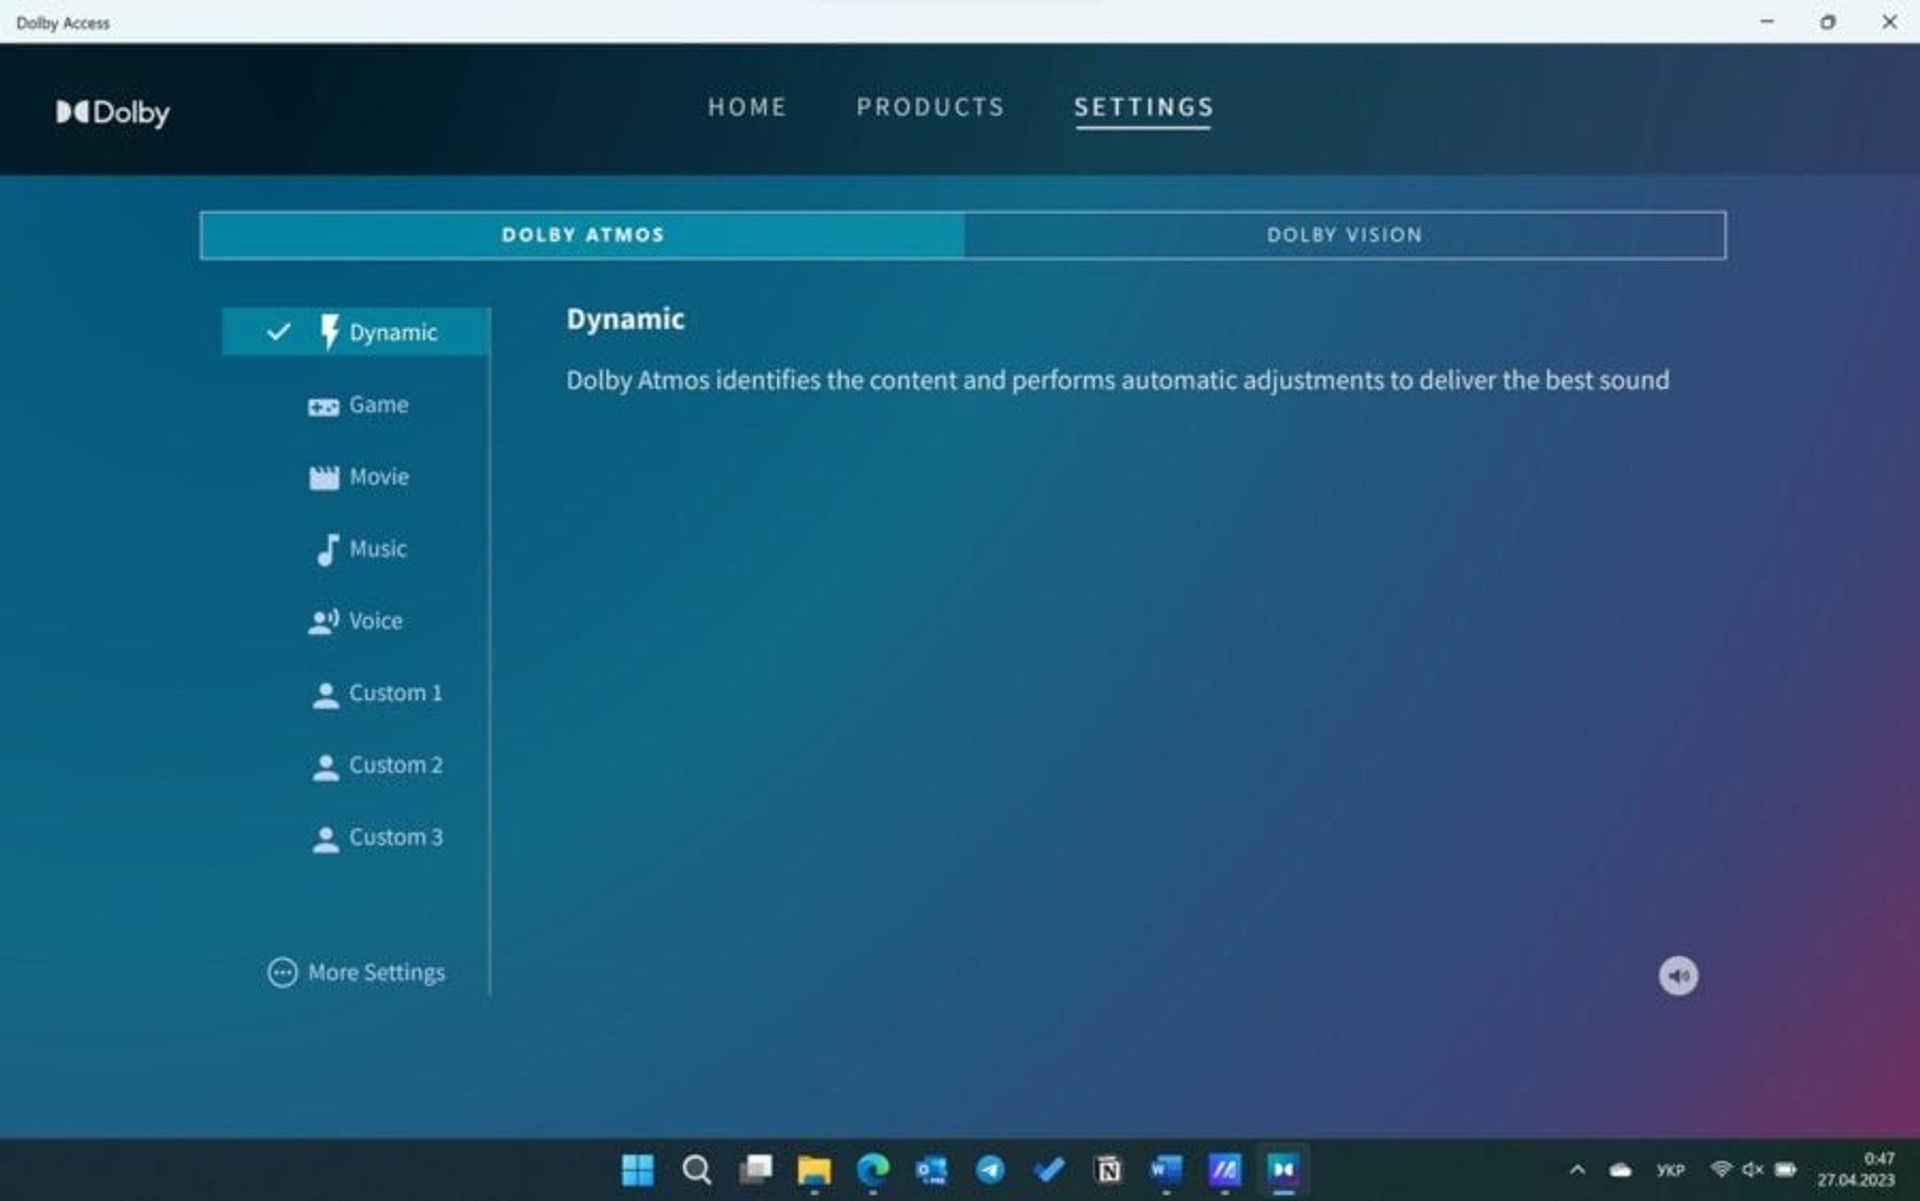Switch the УКР keyboard language indicator
The width and height of the screenshot is (1920, 1201).
(x=1670, y=1169)
